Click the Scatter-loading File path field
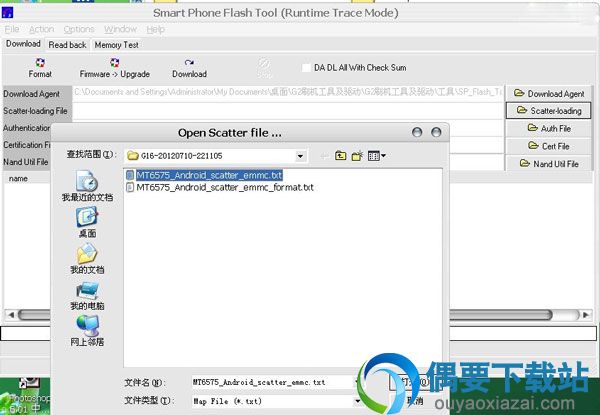Screen dimensions: 600x415 (288, 111)
